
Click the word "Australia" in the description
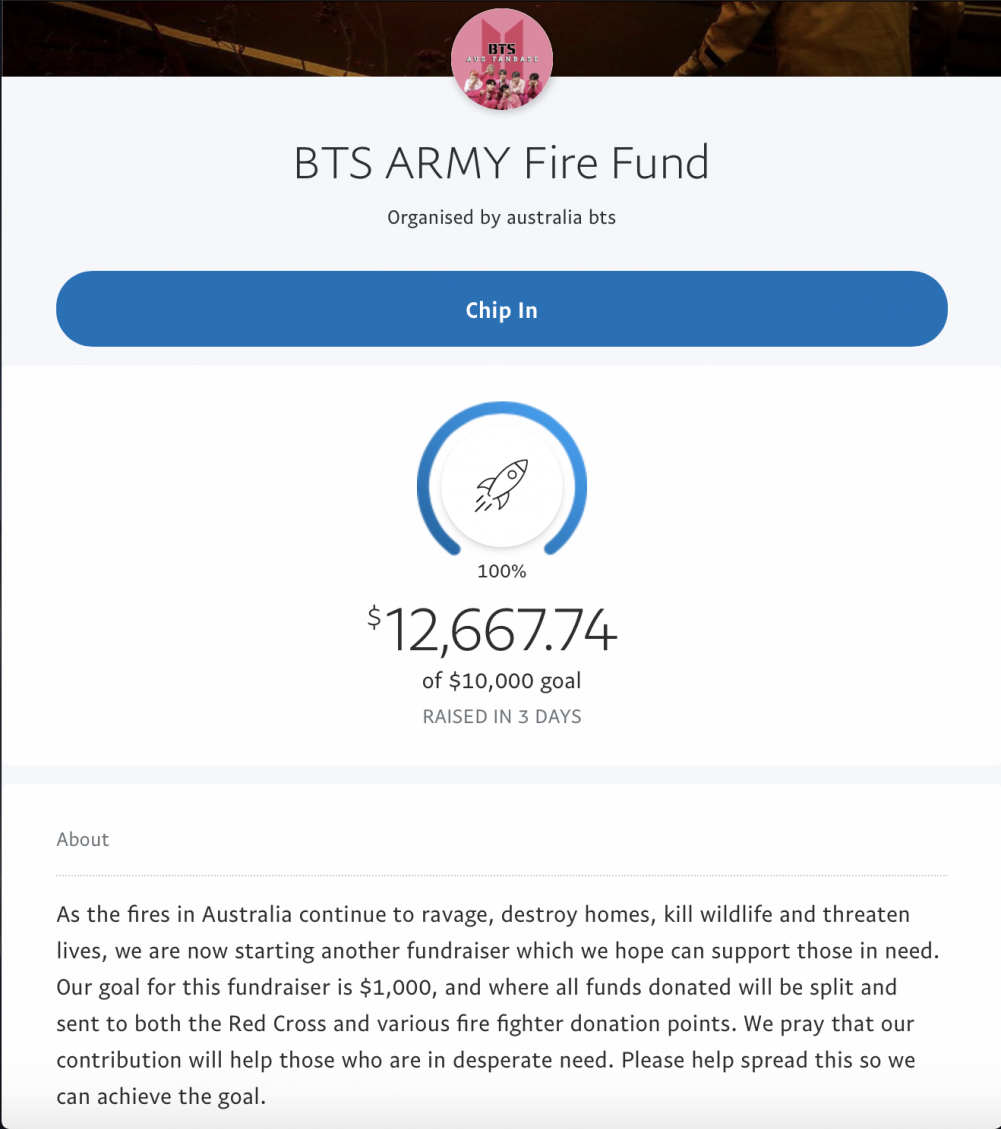(x=246, y=914)
